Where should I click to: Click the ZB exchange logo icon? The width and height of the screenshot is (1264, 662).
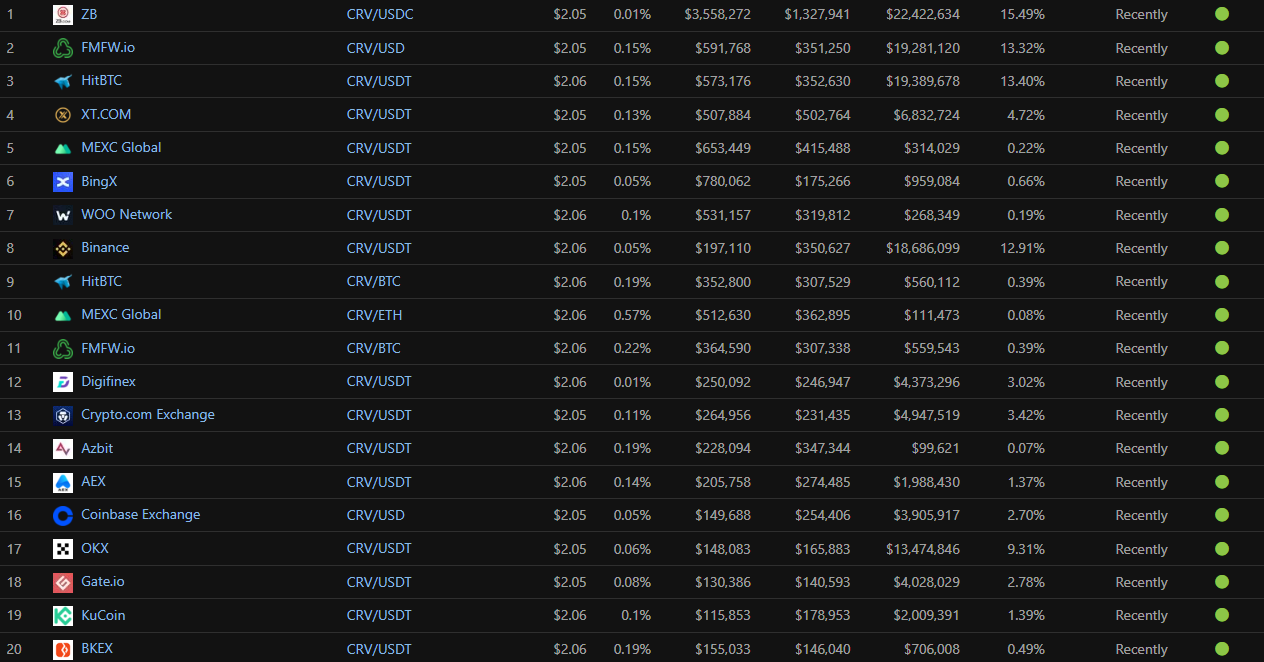(x=63, y=15)
